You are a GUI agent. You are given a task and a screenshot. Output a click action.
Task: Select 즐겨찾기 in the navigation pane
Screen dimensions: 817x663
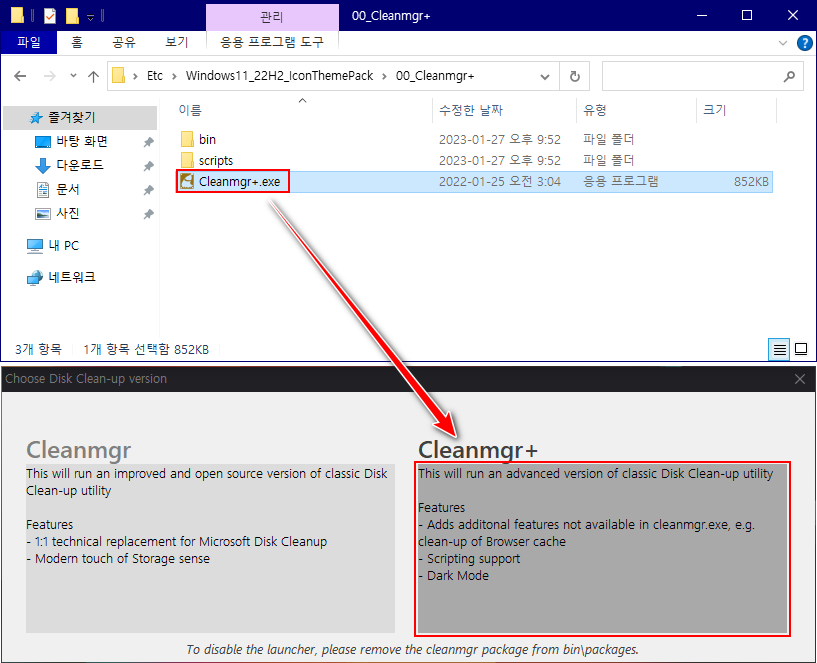pos(80,118)
